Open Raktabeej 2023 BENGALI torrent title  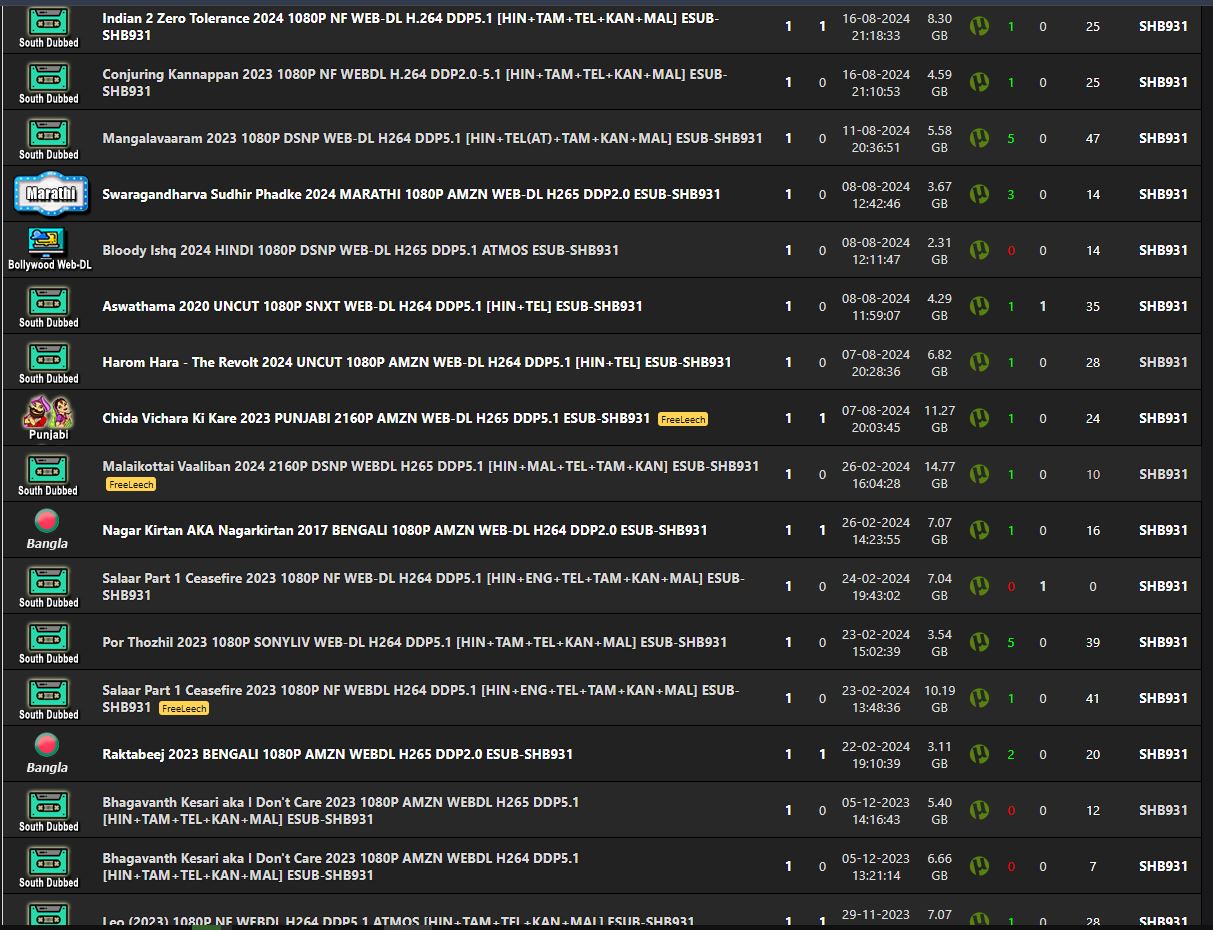tap(337, 754)
